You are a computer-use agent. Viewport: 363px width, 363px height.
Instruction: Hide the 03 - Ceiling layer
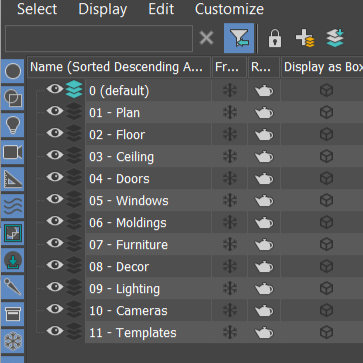pyautogui.click(x=55, y=155)
